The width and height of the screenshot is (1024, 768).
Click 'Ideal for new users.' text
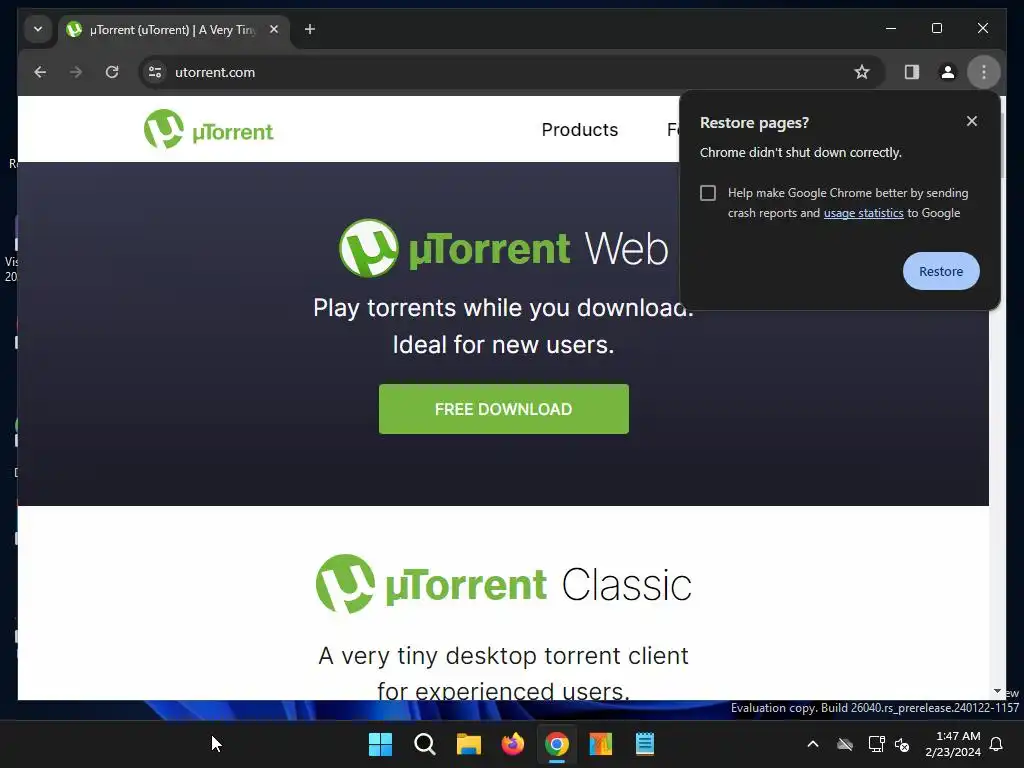[x=504, y=344]
